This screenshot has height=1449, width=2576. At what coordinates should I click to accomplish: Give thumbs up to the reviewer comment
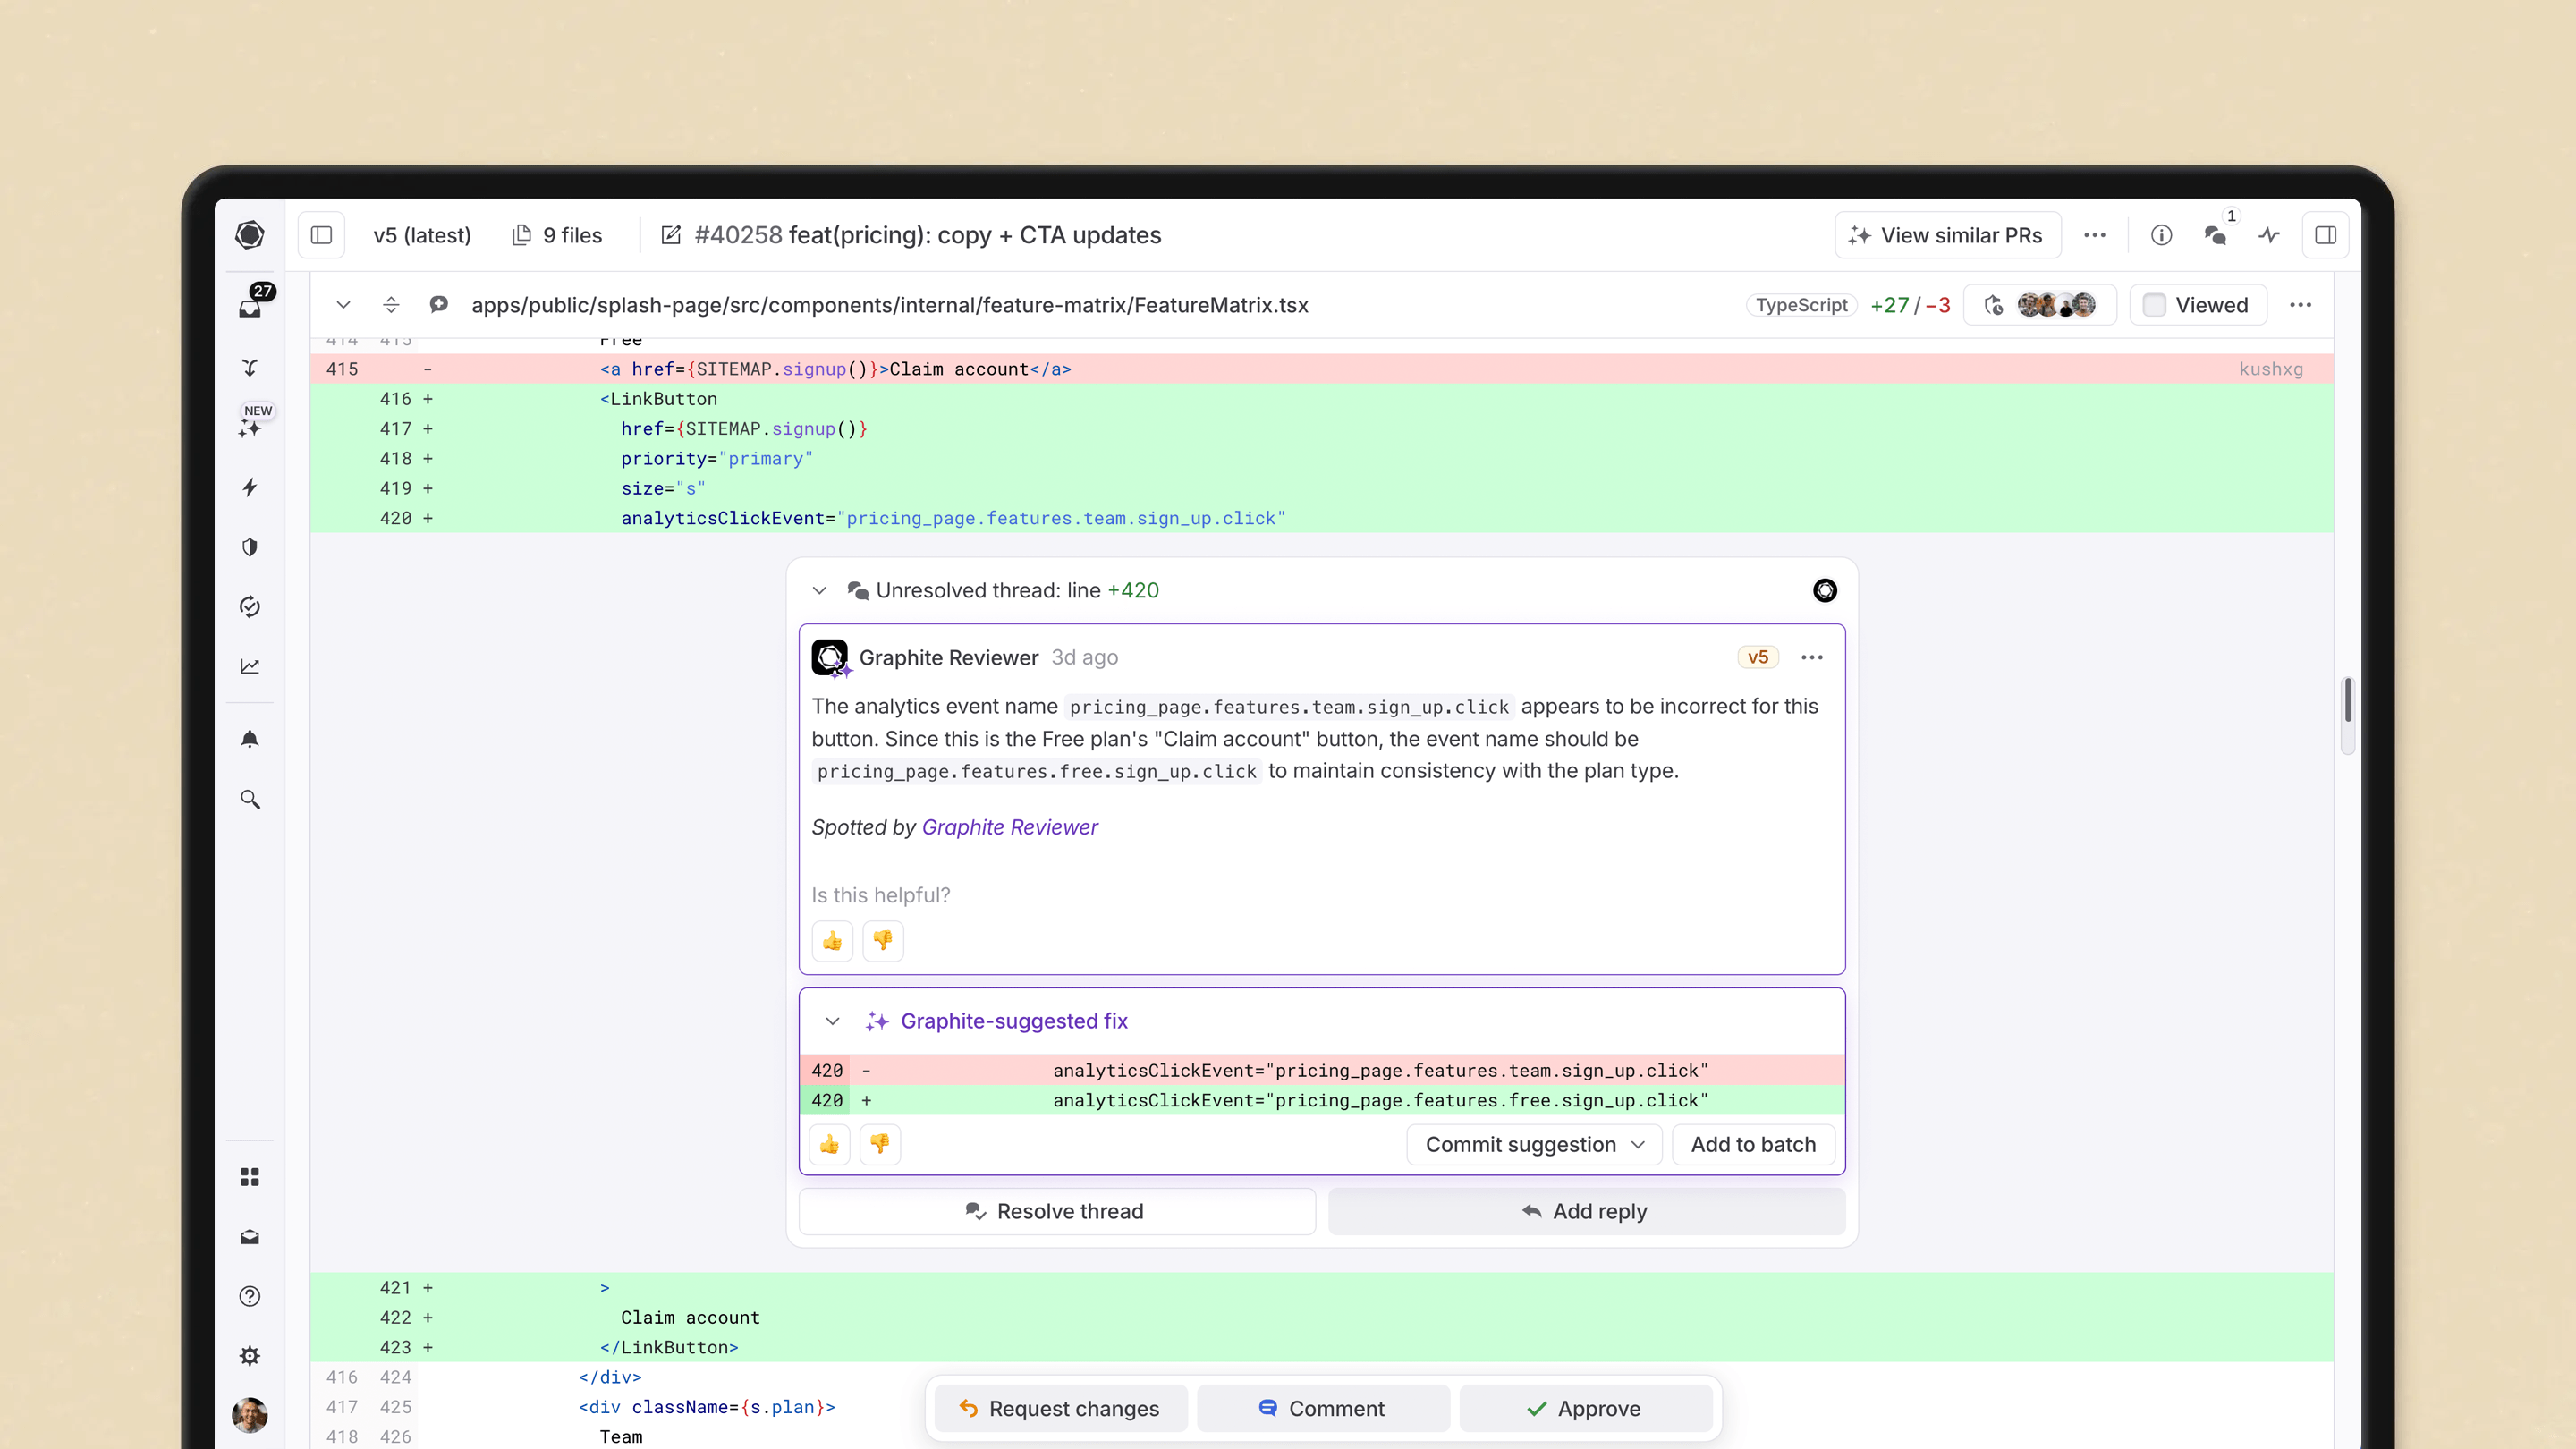[832, 940]
